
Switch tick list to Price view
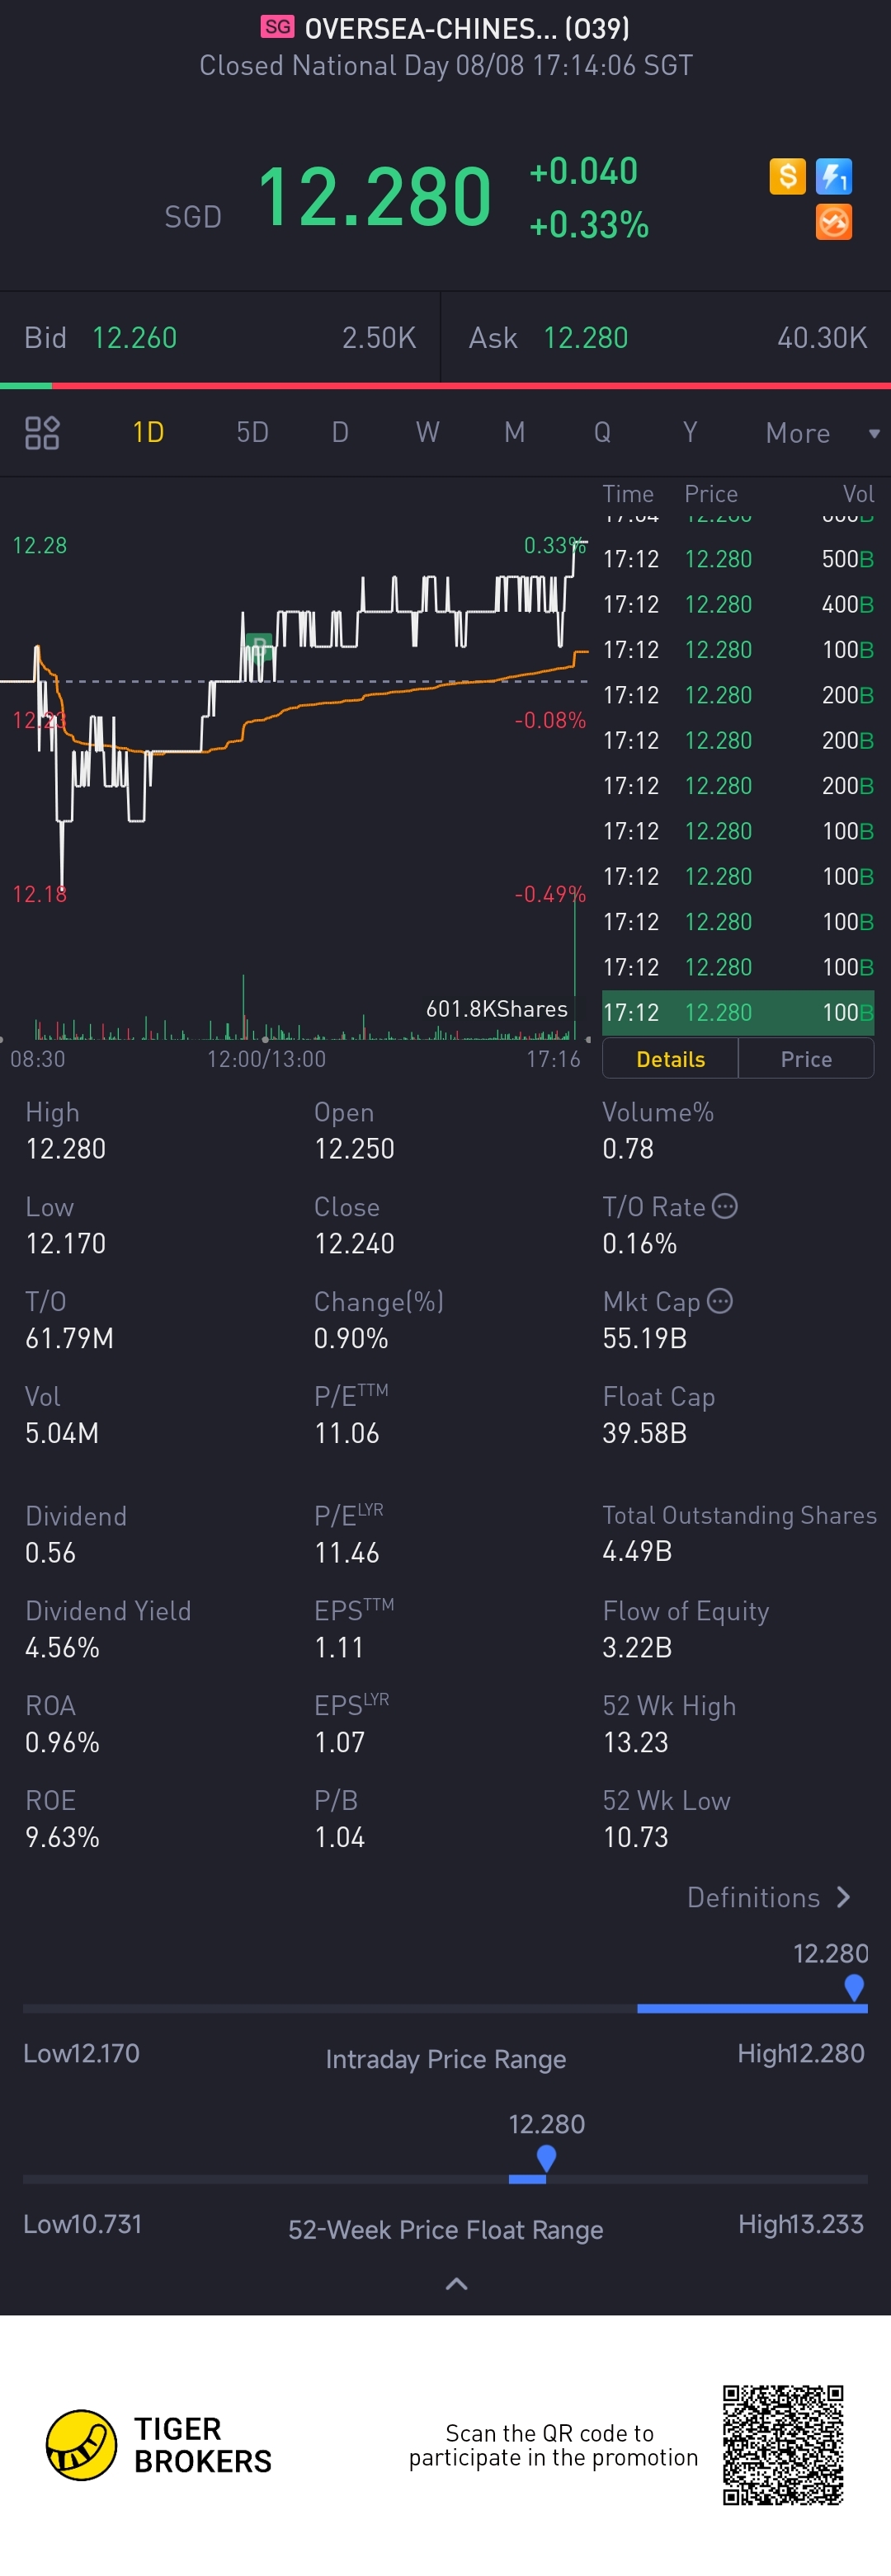pos(806,1059)
